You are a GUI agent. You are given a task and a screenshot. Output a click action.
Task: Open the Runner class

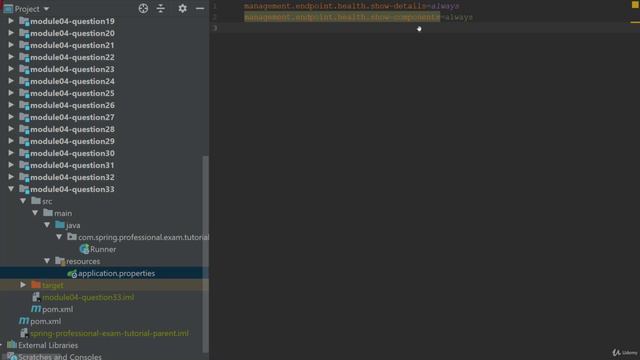[x=103, y=249]
